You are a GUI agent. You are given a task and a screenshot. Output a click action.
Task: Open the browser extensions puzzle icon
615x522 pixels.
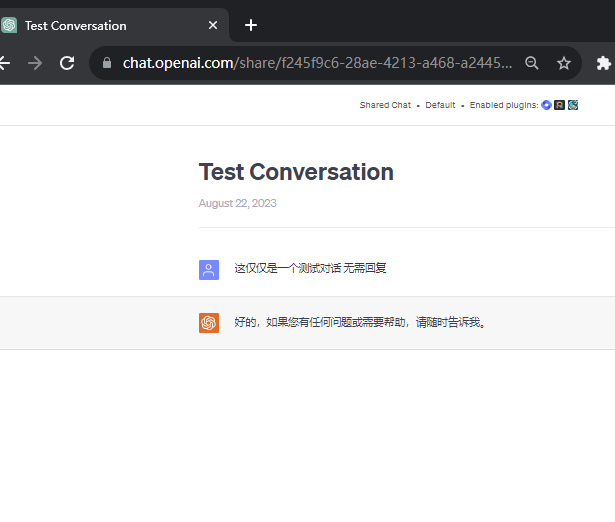coord(603,63)
